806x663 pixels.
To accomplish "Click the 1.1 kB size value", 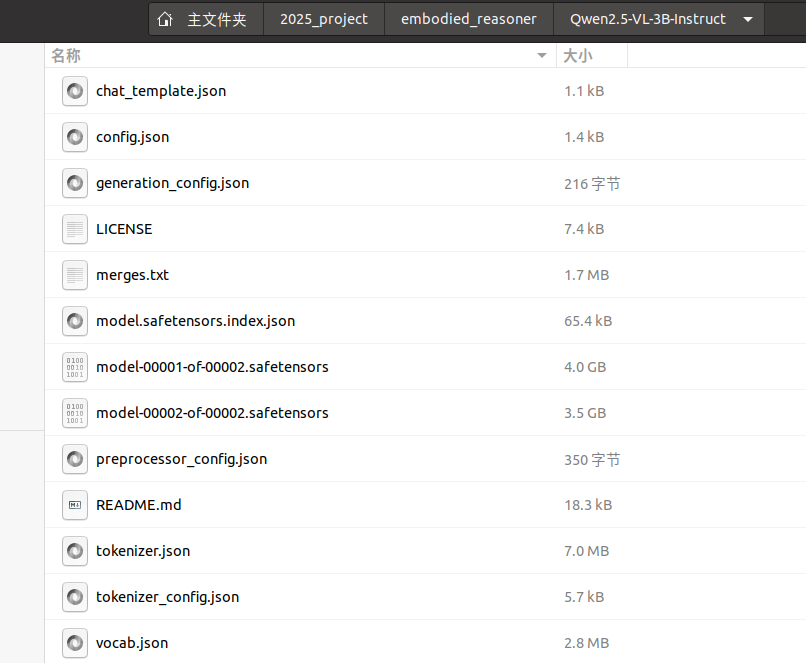I will (584, 91).
